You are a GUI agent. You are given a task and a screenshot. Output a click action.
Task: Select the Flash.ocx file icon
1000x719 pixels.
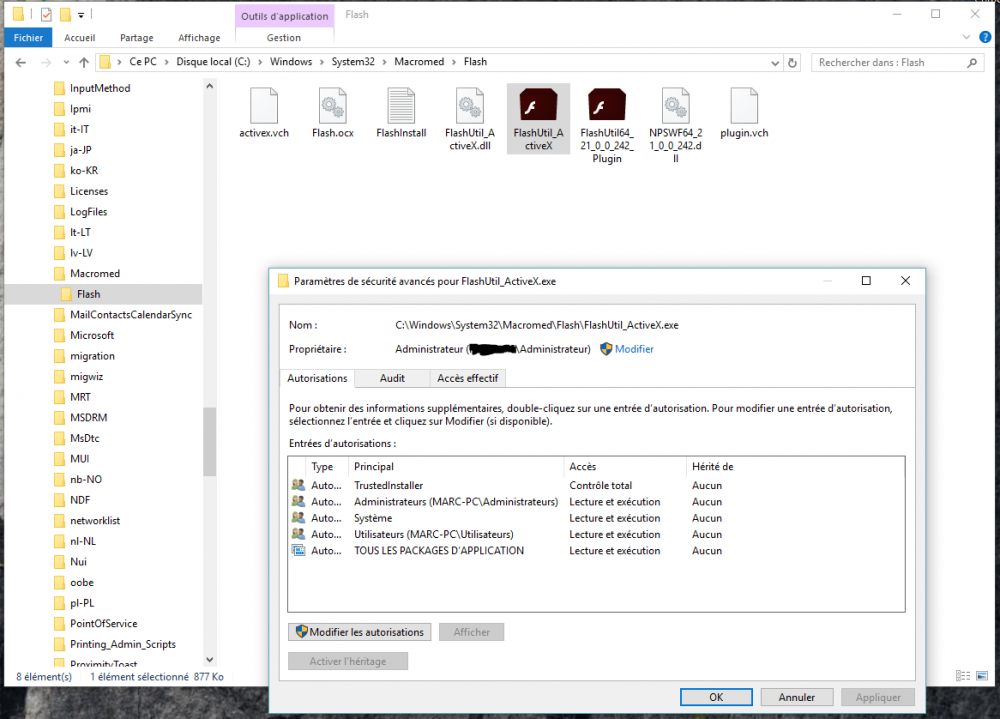[x=332, y=106]
